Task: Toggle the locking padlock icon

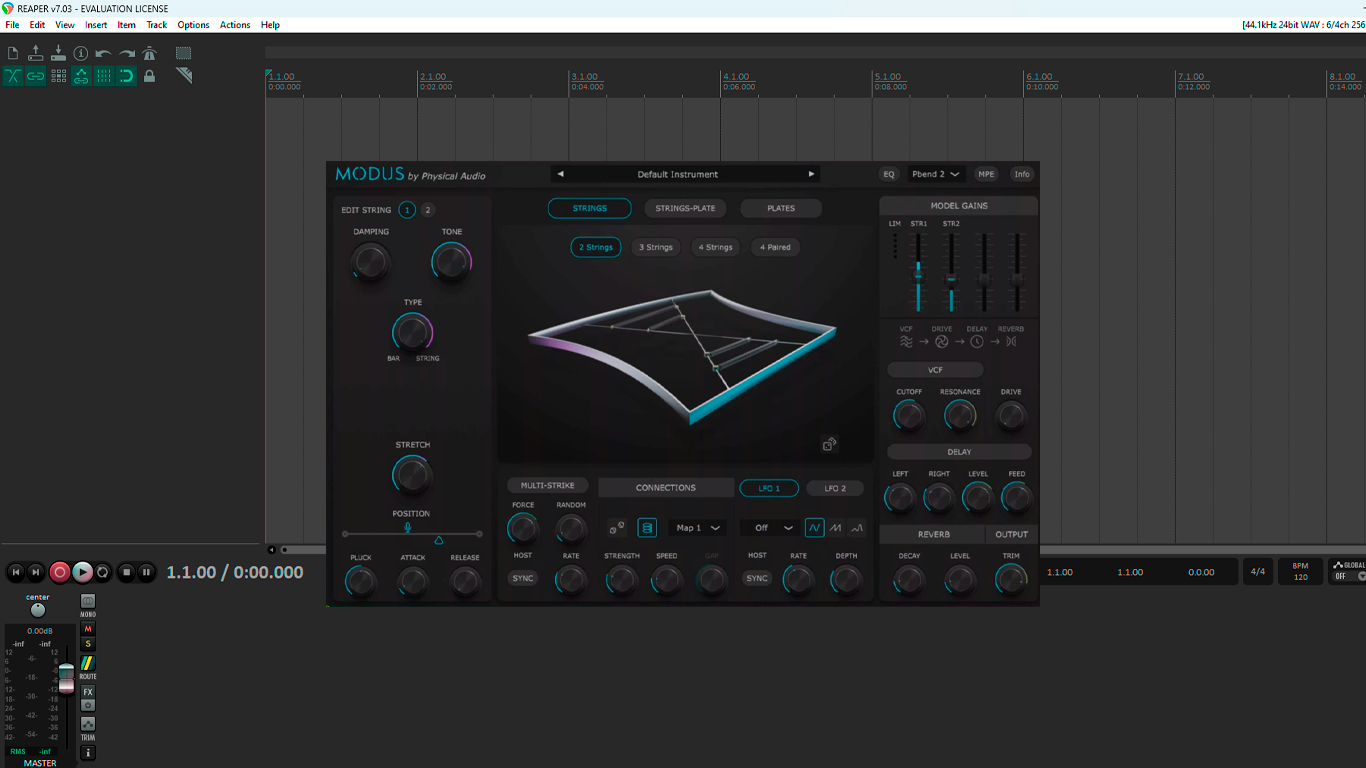Action: point(149,76)
